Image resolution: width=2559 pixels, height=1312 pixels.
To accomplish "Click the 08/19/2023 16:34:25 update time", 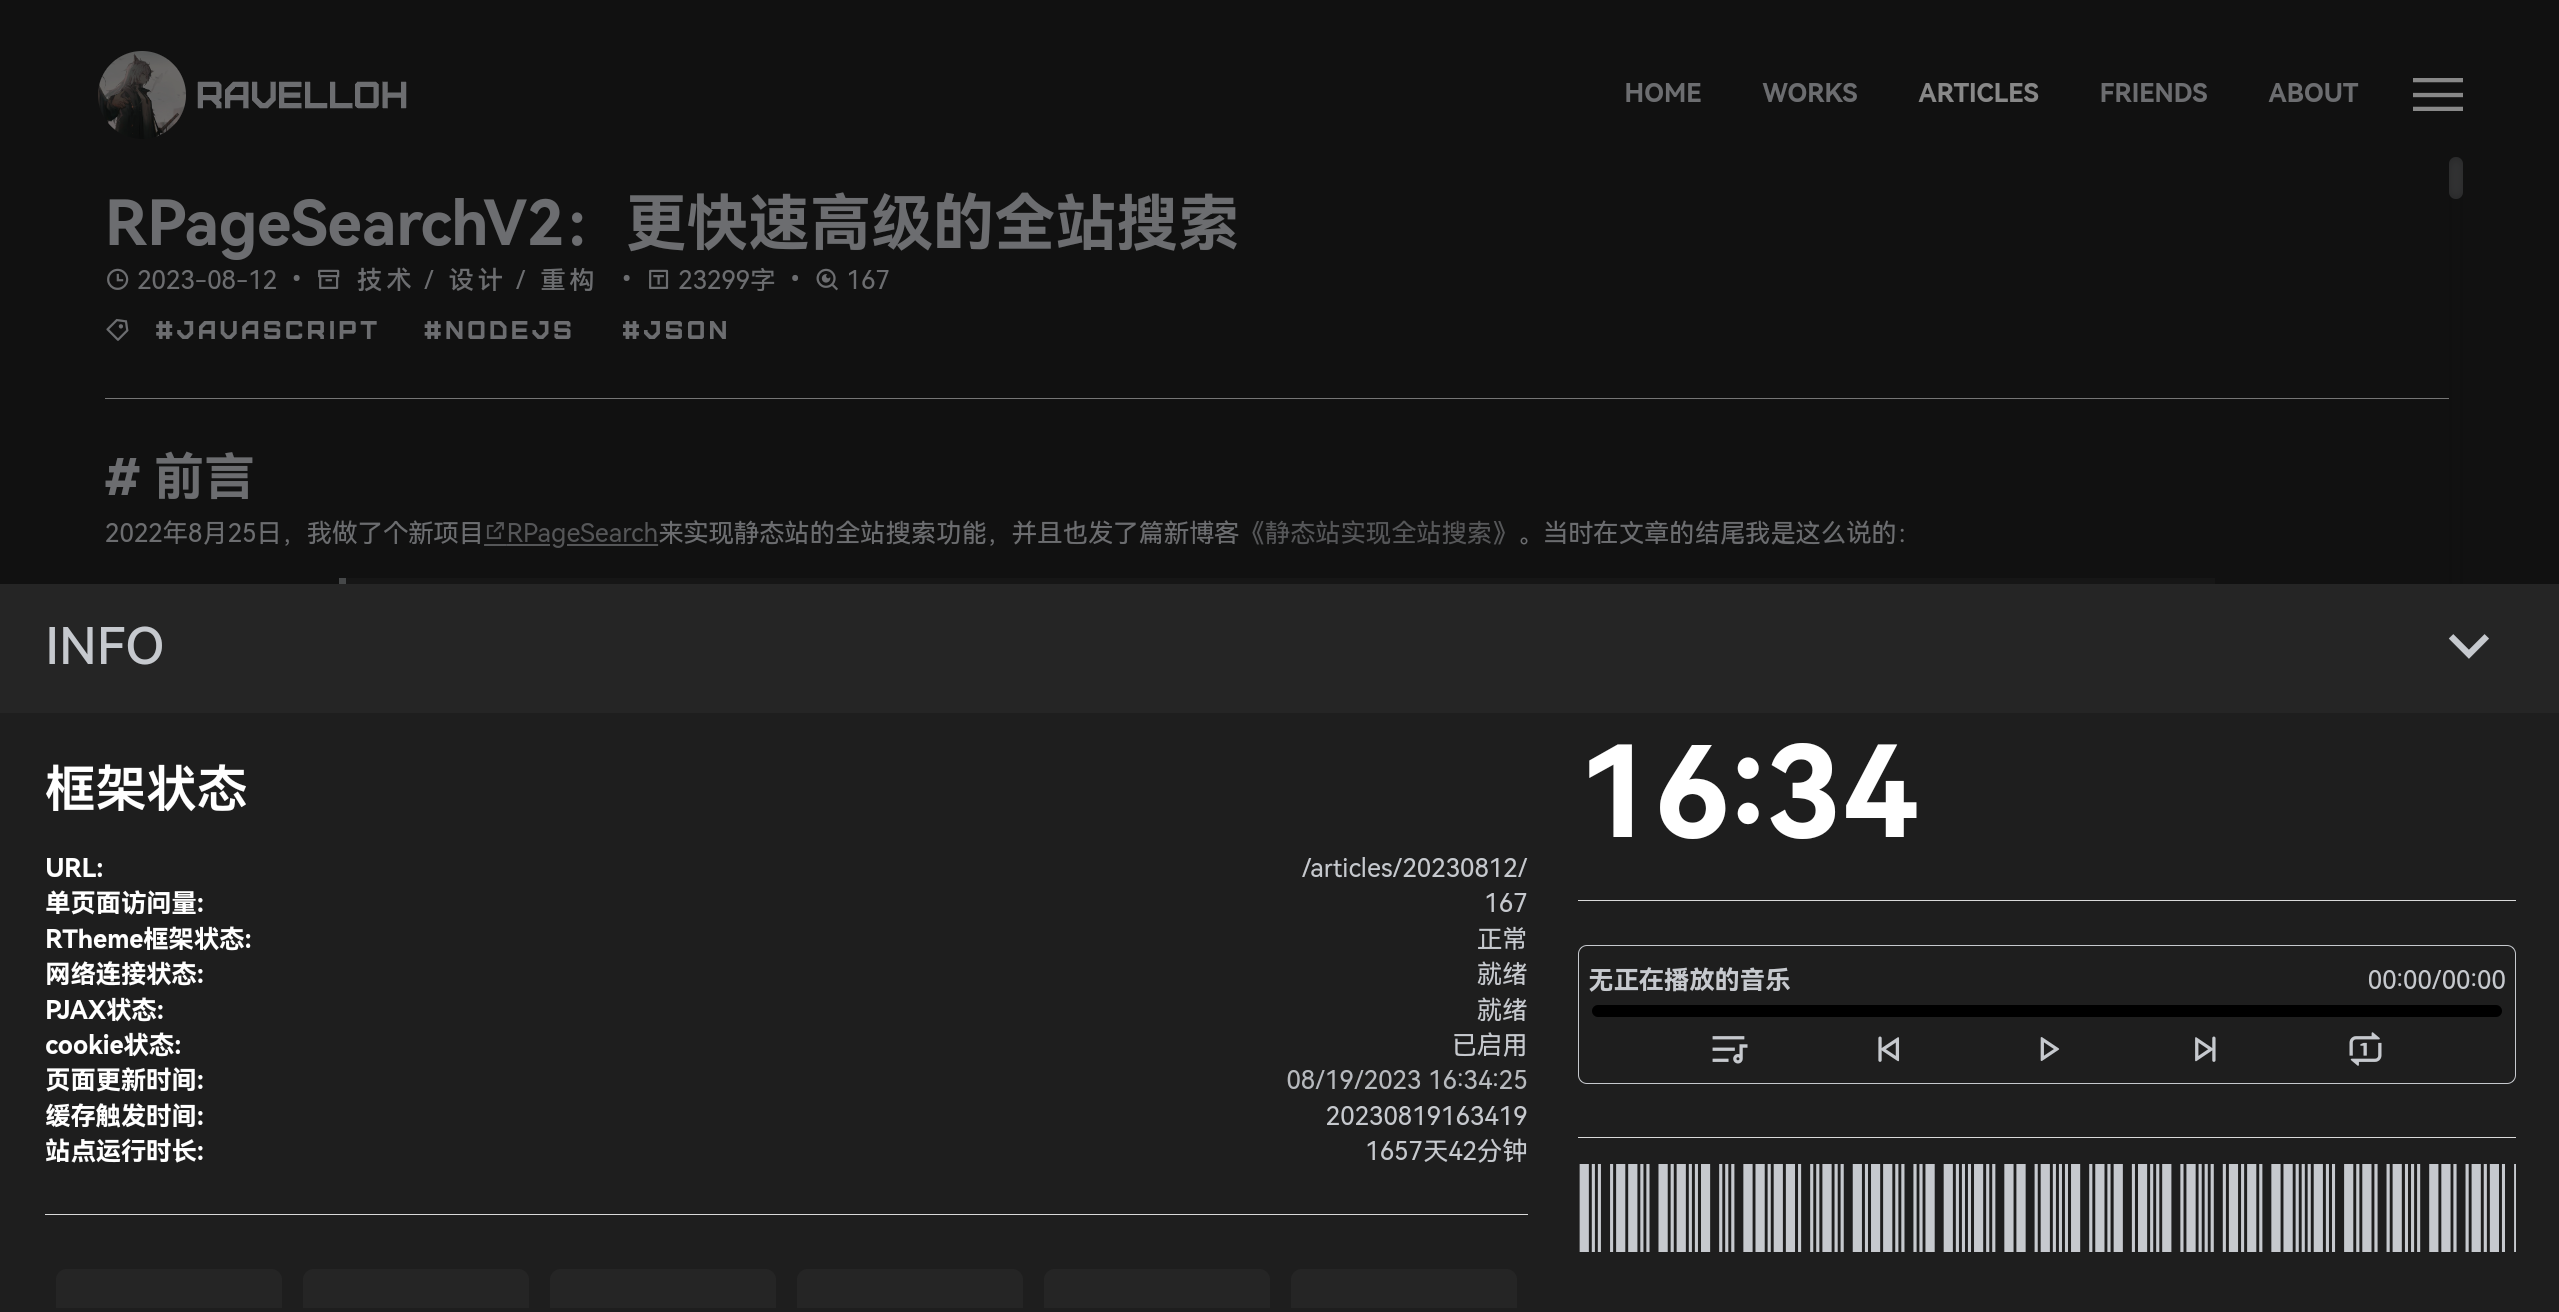I will 1406,1080.
